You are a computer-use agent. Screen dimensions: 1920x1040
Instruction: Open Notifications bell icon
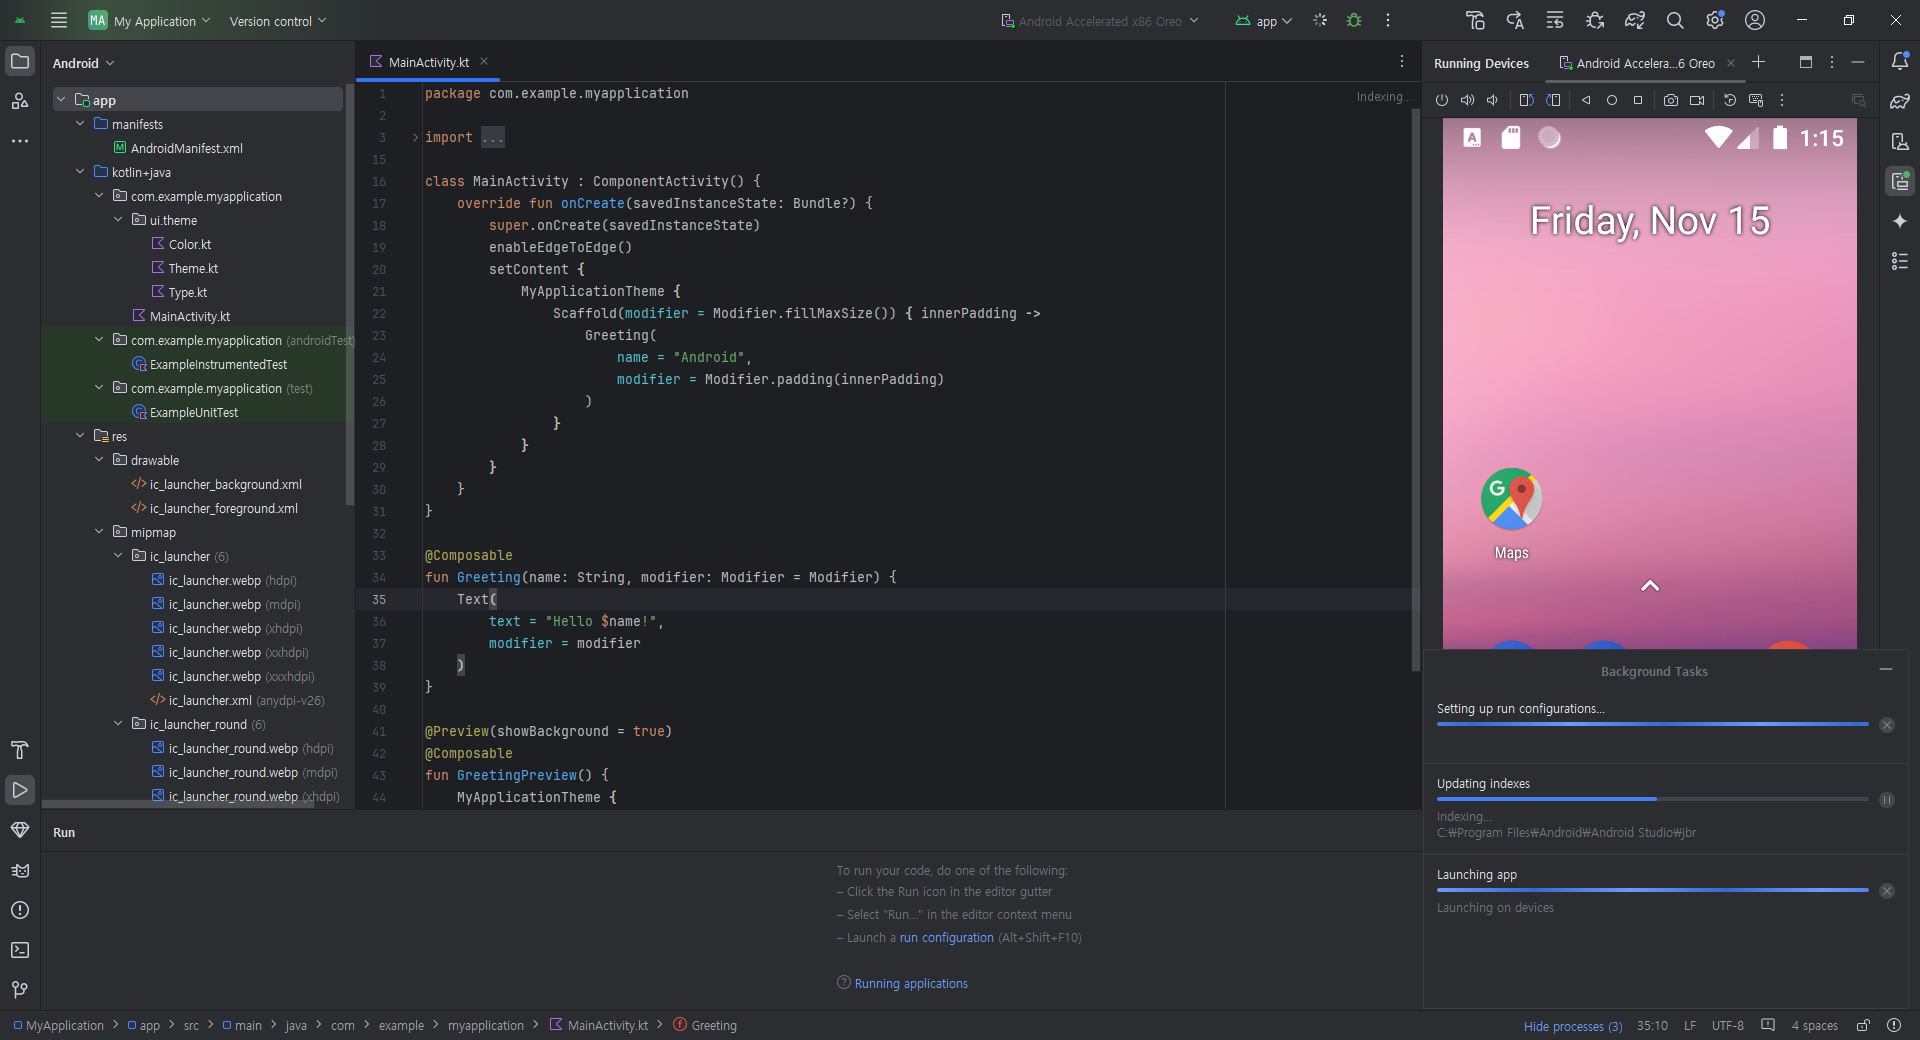1900,61
